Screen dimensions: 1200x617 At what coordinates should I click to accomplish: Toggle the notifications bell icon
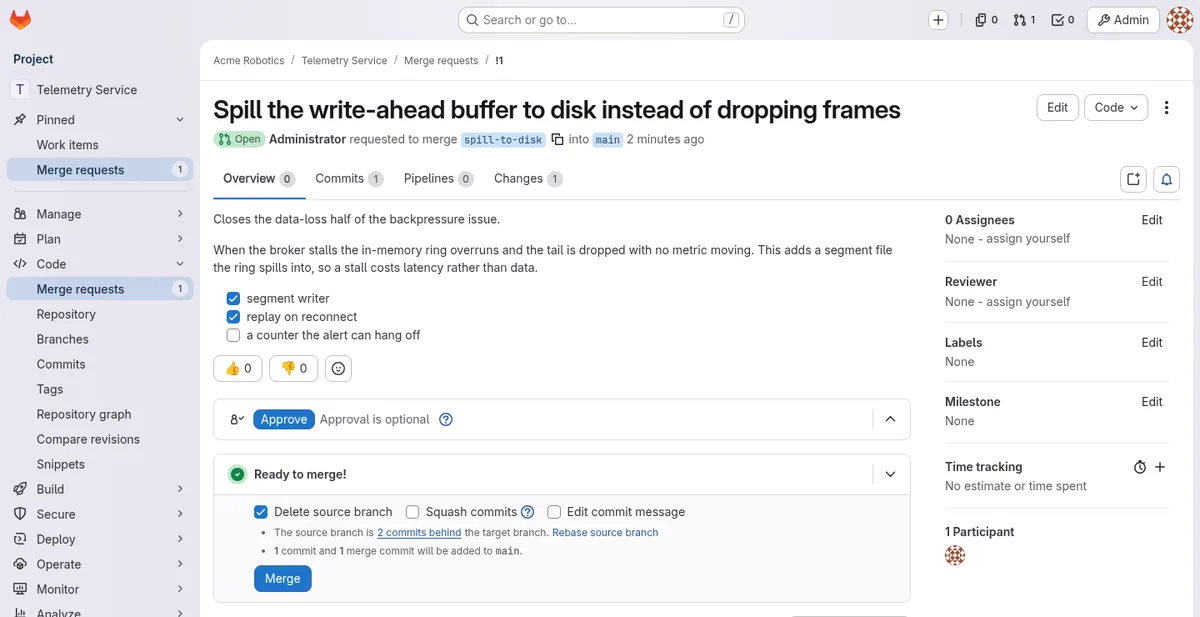point(1166,179)
